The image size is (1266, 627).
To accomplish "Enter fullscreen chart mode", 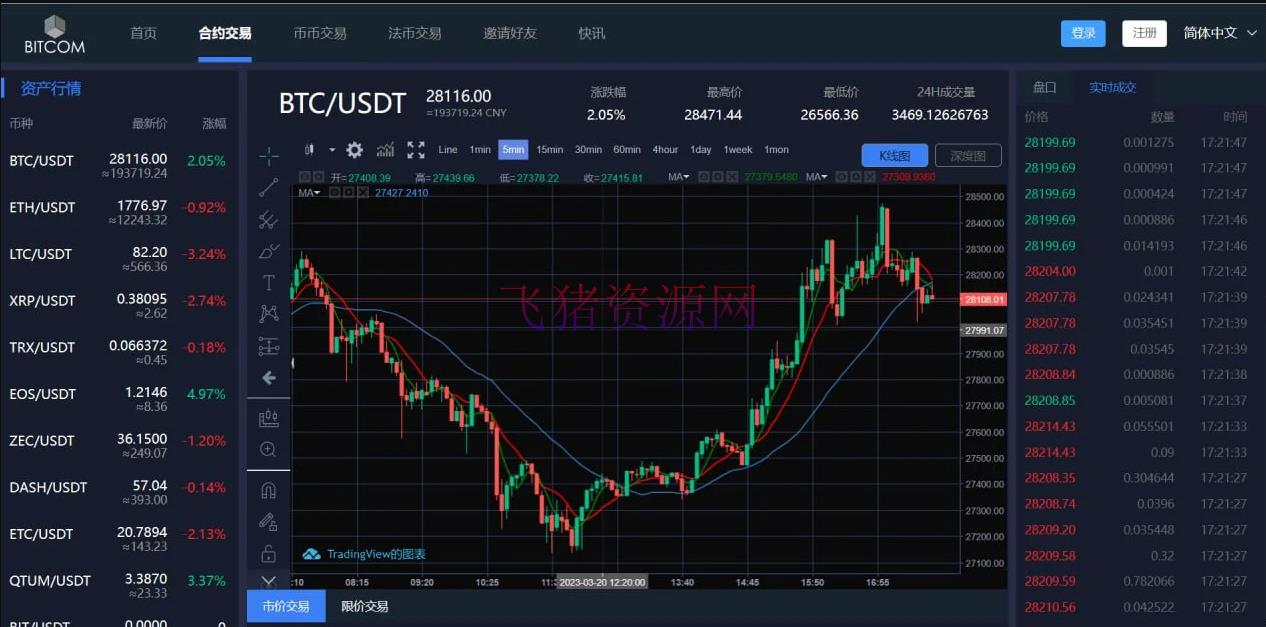I will 416,150.
